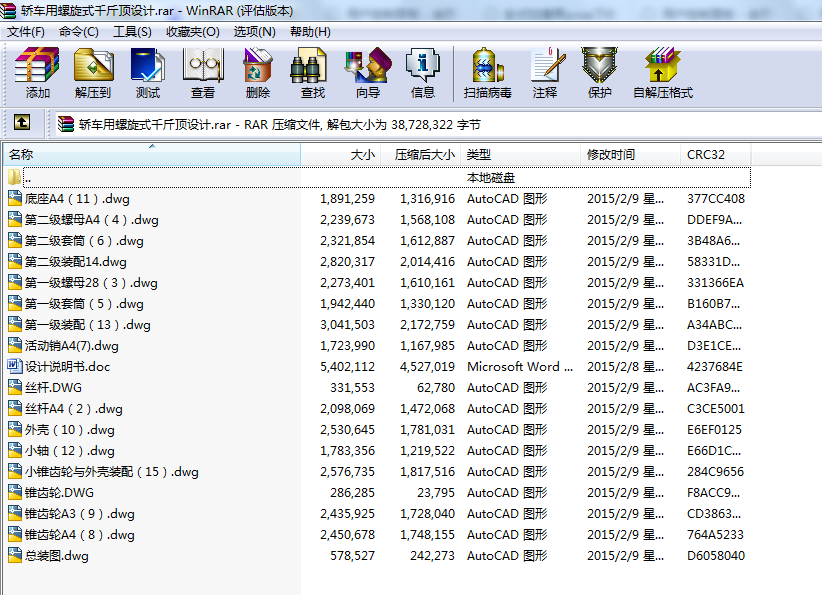
Task: Click the Word icon of 设计说明书.doc
Action: tap(15, 366)
